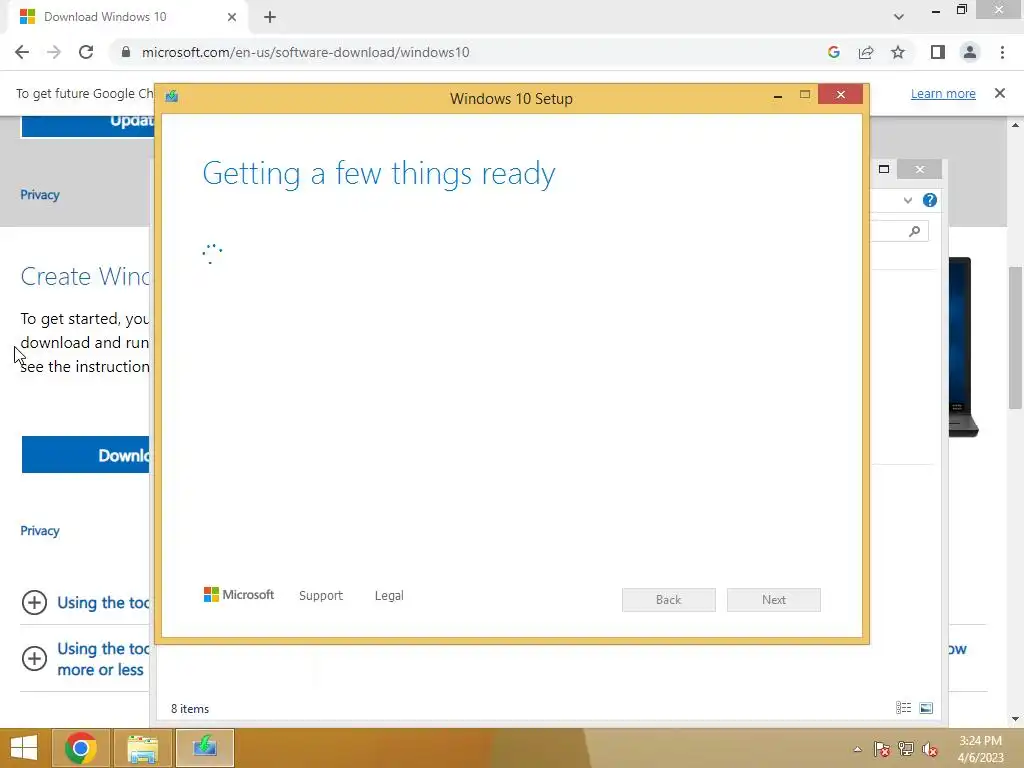View site information via lock icon
Viewport: 1024px width, 768px height.
coord(126,52)
